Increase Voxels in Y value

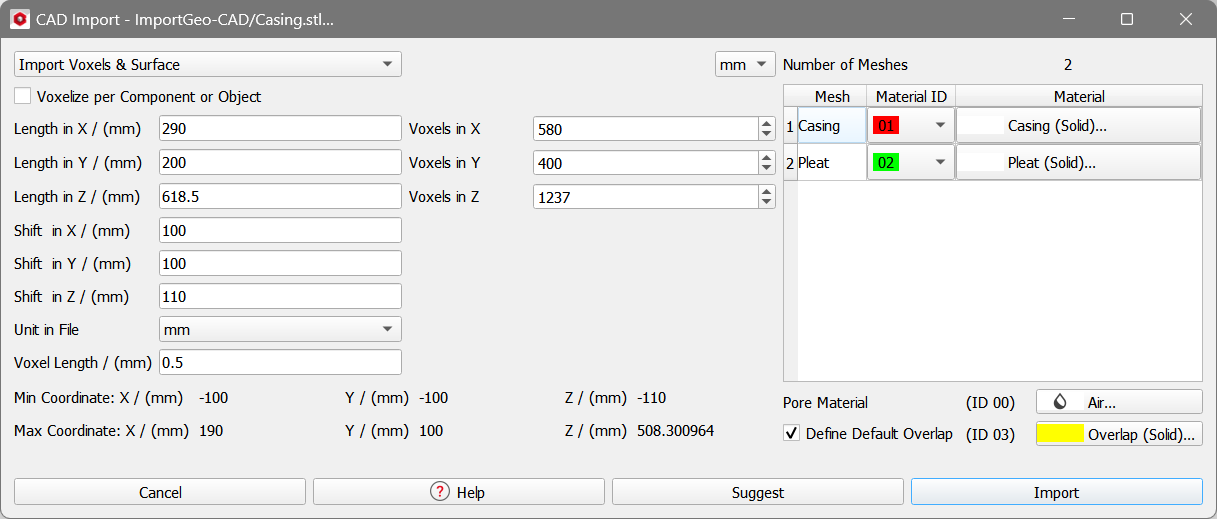[x=767, y=157]
